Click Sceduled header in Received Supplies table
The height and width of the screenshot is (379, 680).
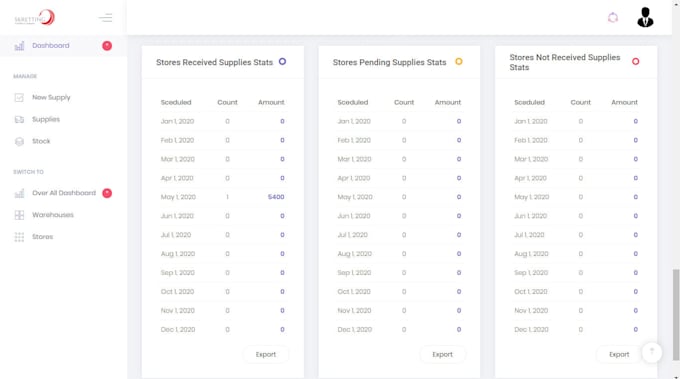(176, 102)
